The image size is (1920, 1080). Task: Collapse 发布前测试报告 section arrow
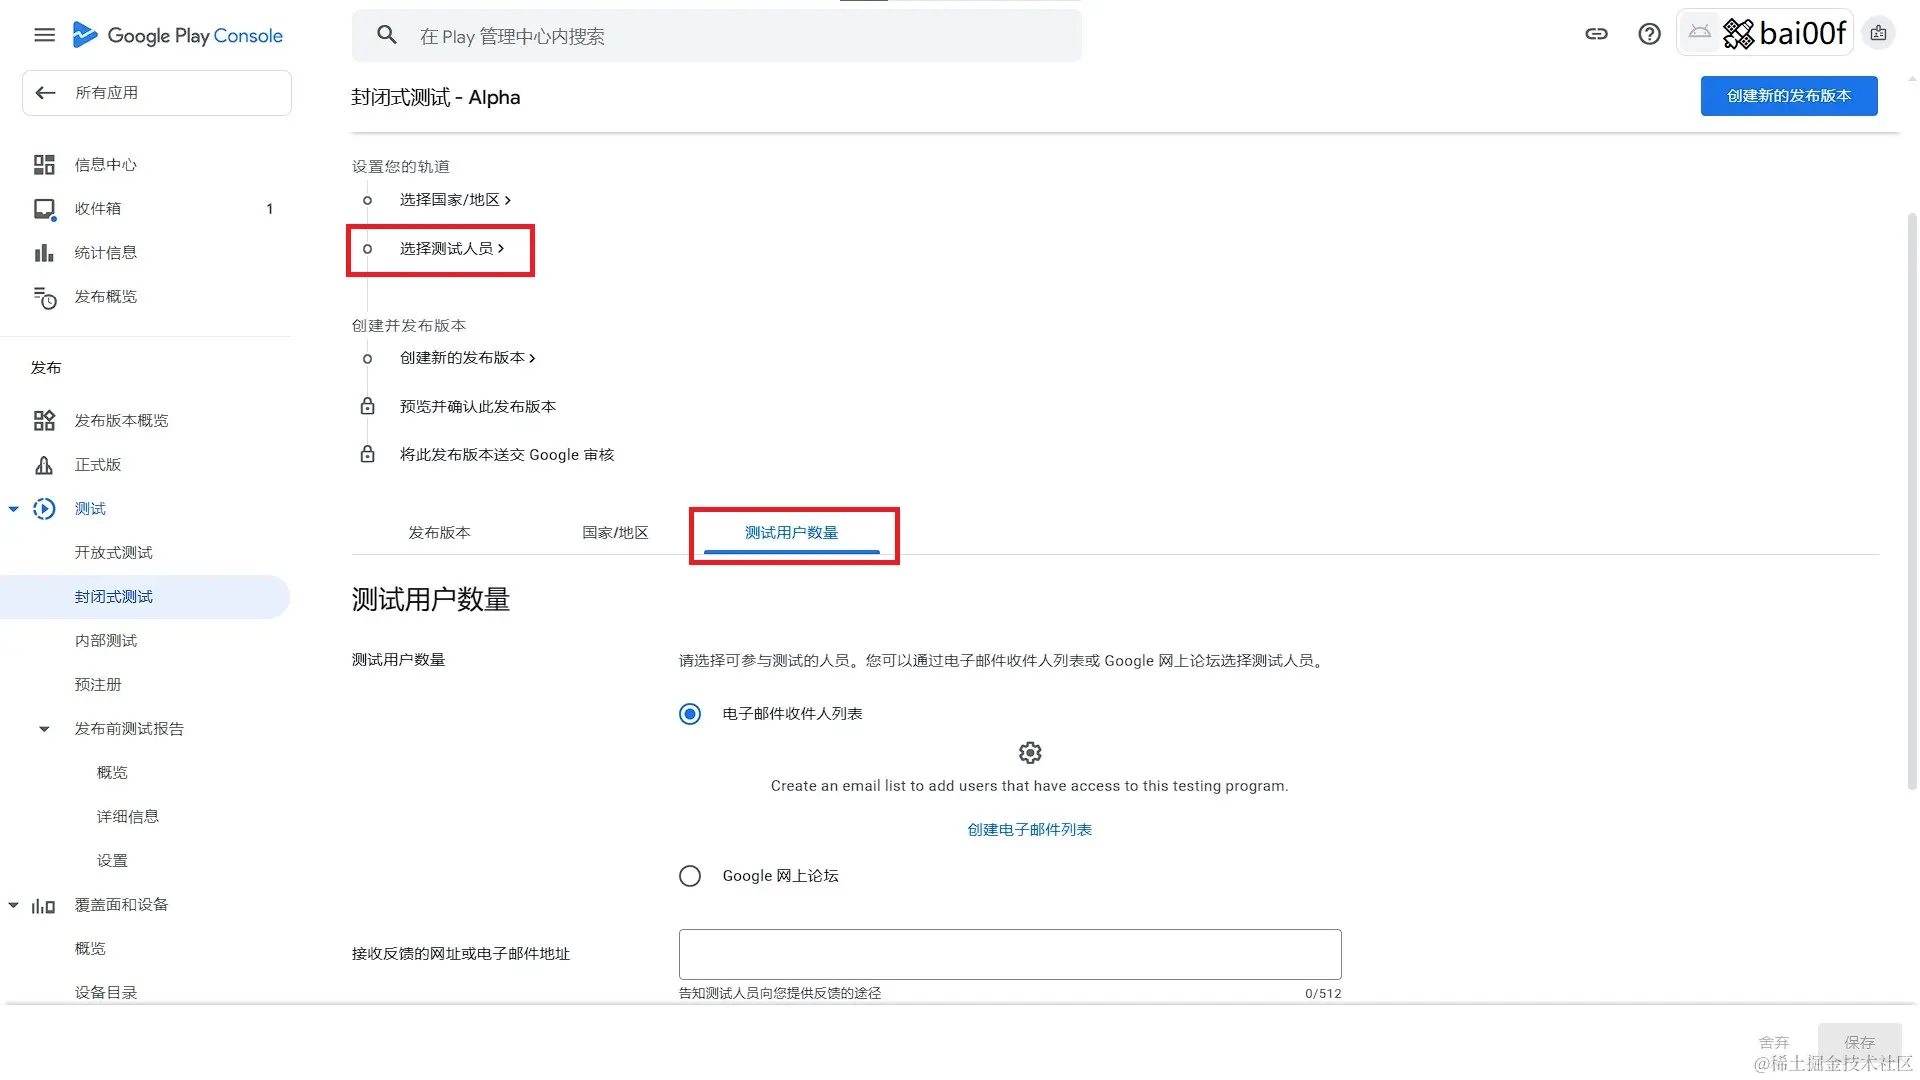44,729
